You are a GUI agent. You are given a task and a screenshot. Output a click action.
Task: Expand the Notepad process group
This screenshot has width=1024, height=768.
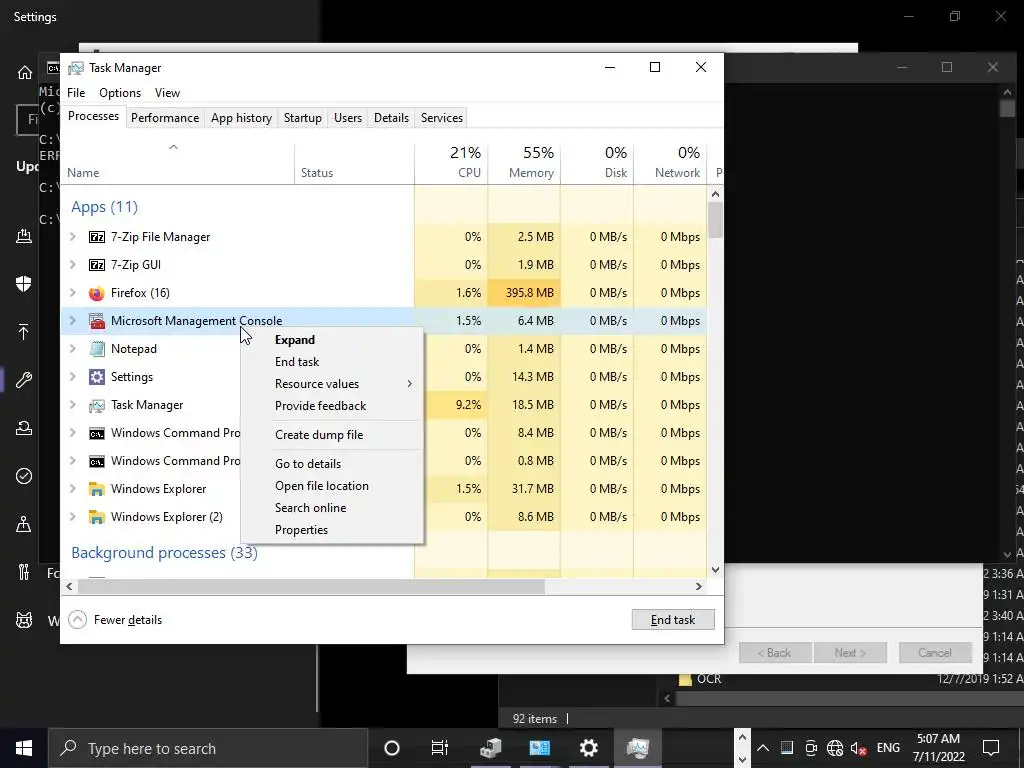73,349
